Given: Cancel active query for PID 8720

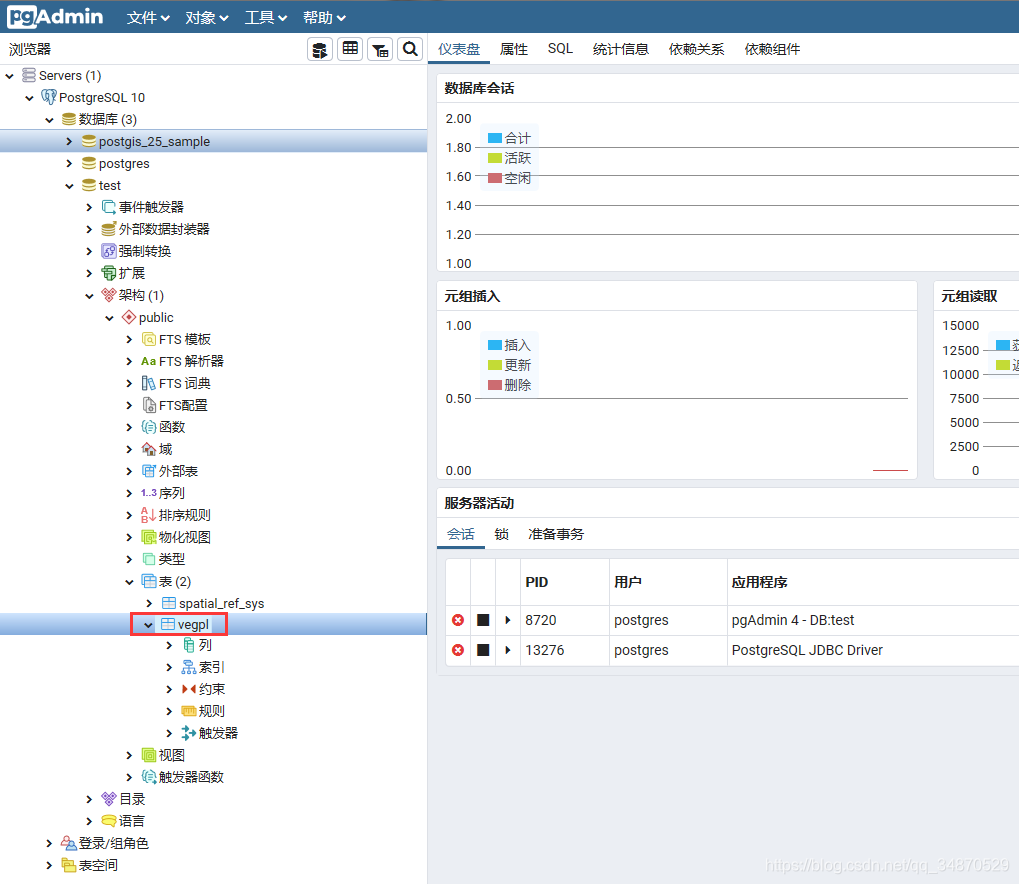Looking at the screenshot, I should [483, 620].
